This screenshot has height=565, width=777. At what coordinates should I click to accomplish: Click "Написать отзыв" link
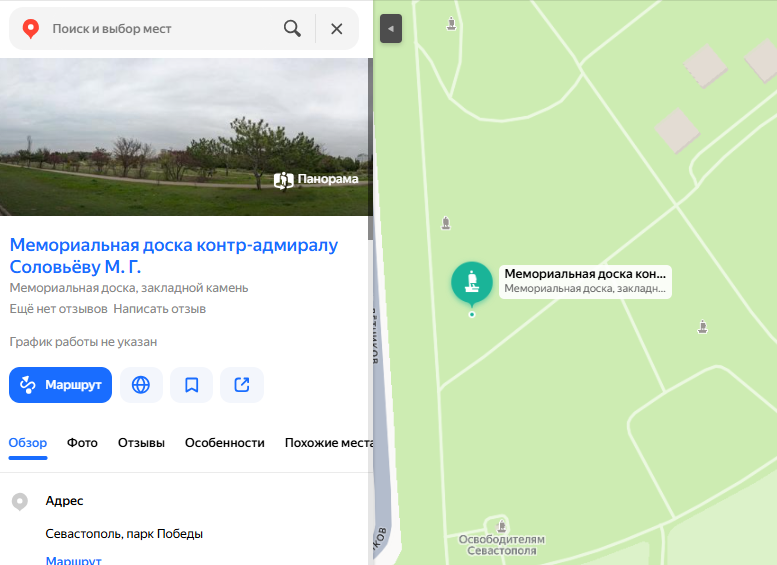click(160, 309)
